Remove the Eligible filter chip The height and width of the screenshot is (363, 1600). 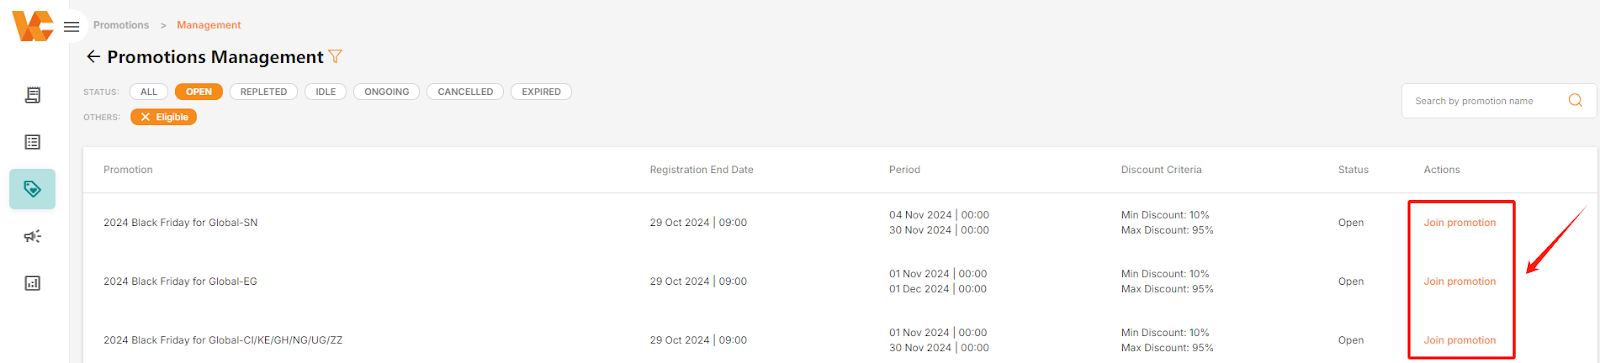point(145,117)
